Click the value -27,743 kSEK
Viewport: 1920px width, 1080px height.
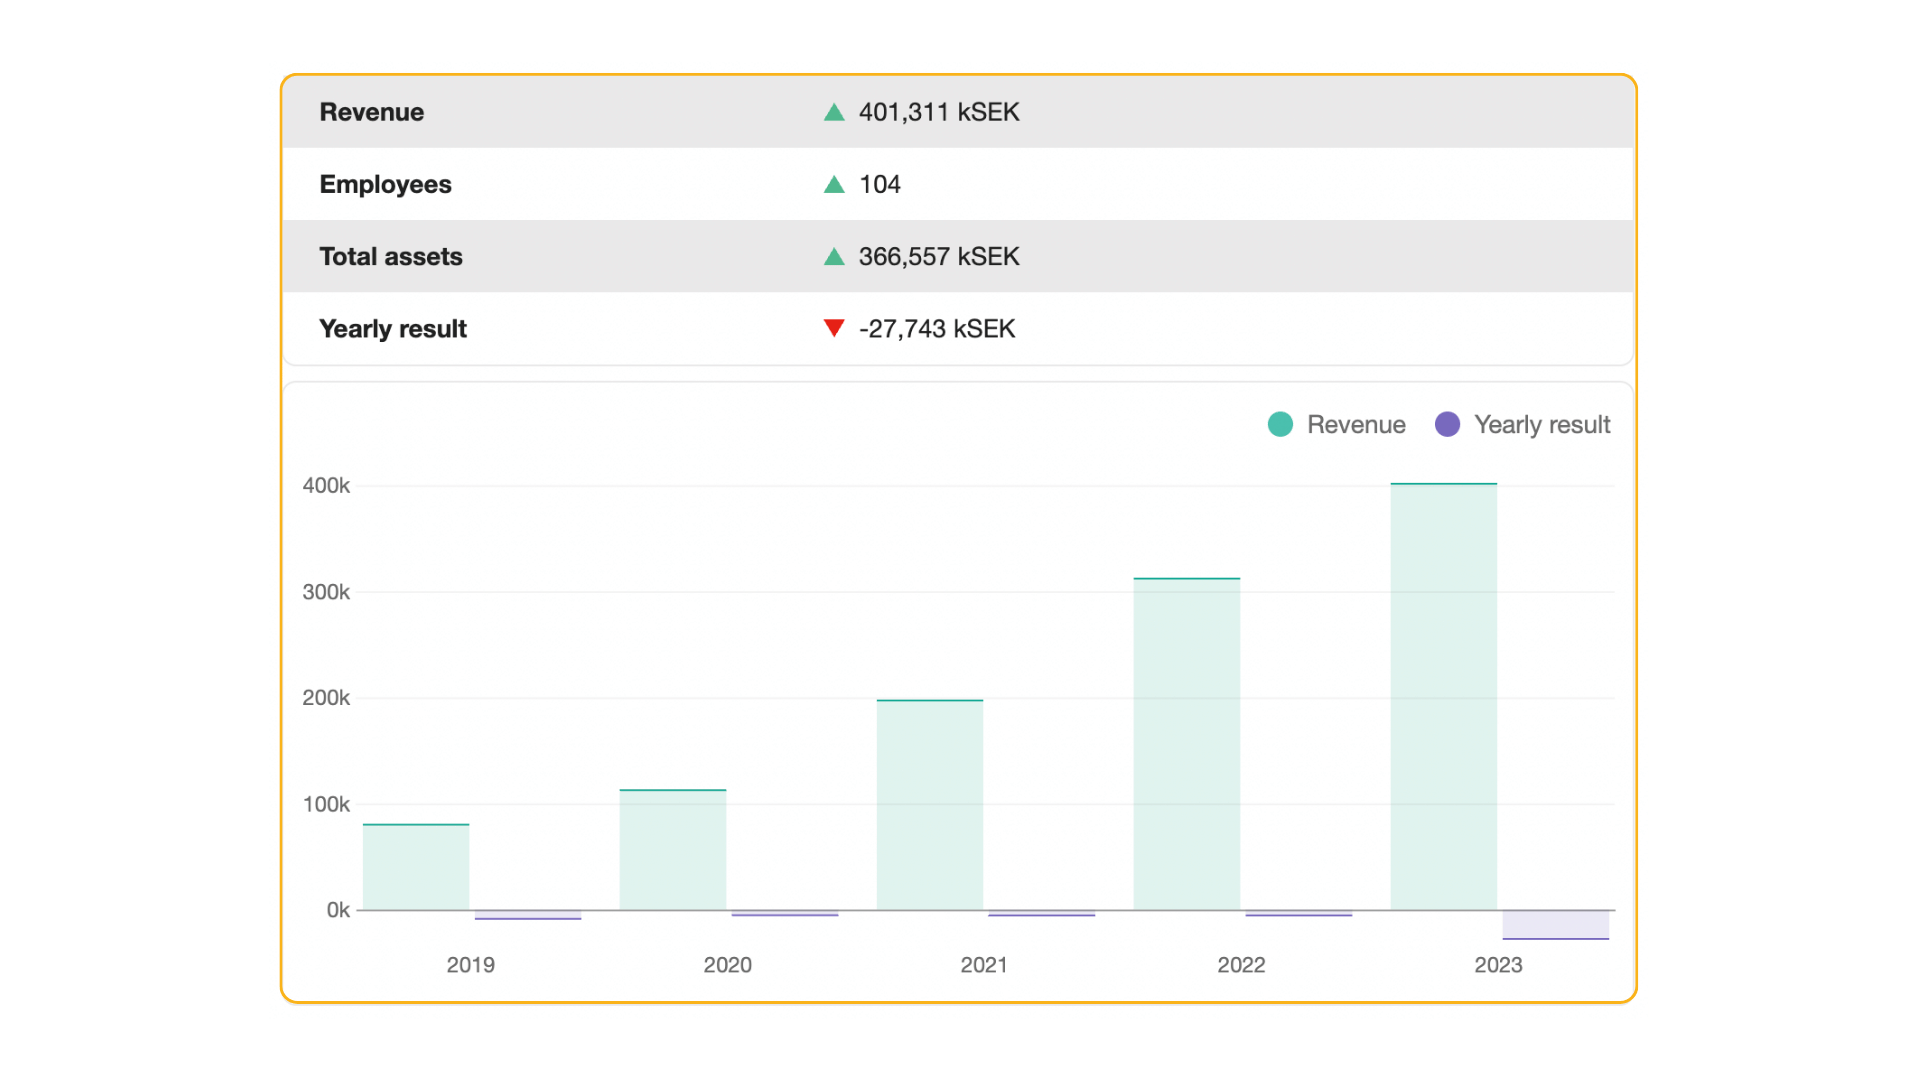click(937, 329)
